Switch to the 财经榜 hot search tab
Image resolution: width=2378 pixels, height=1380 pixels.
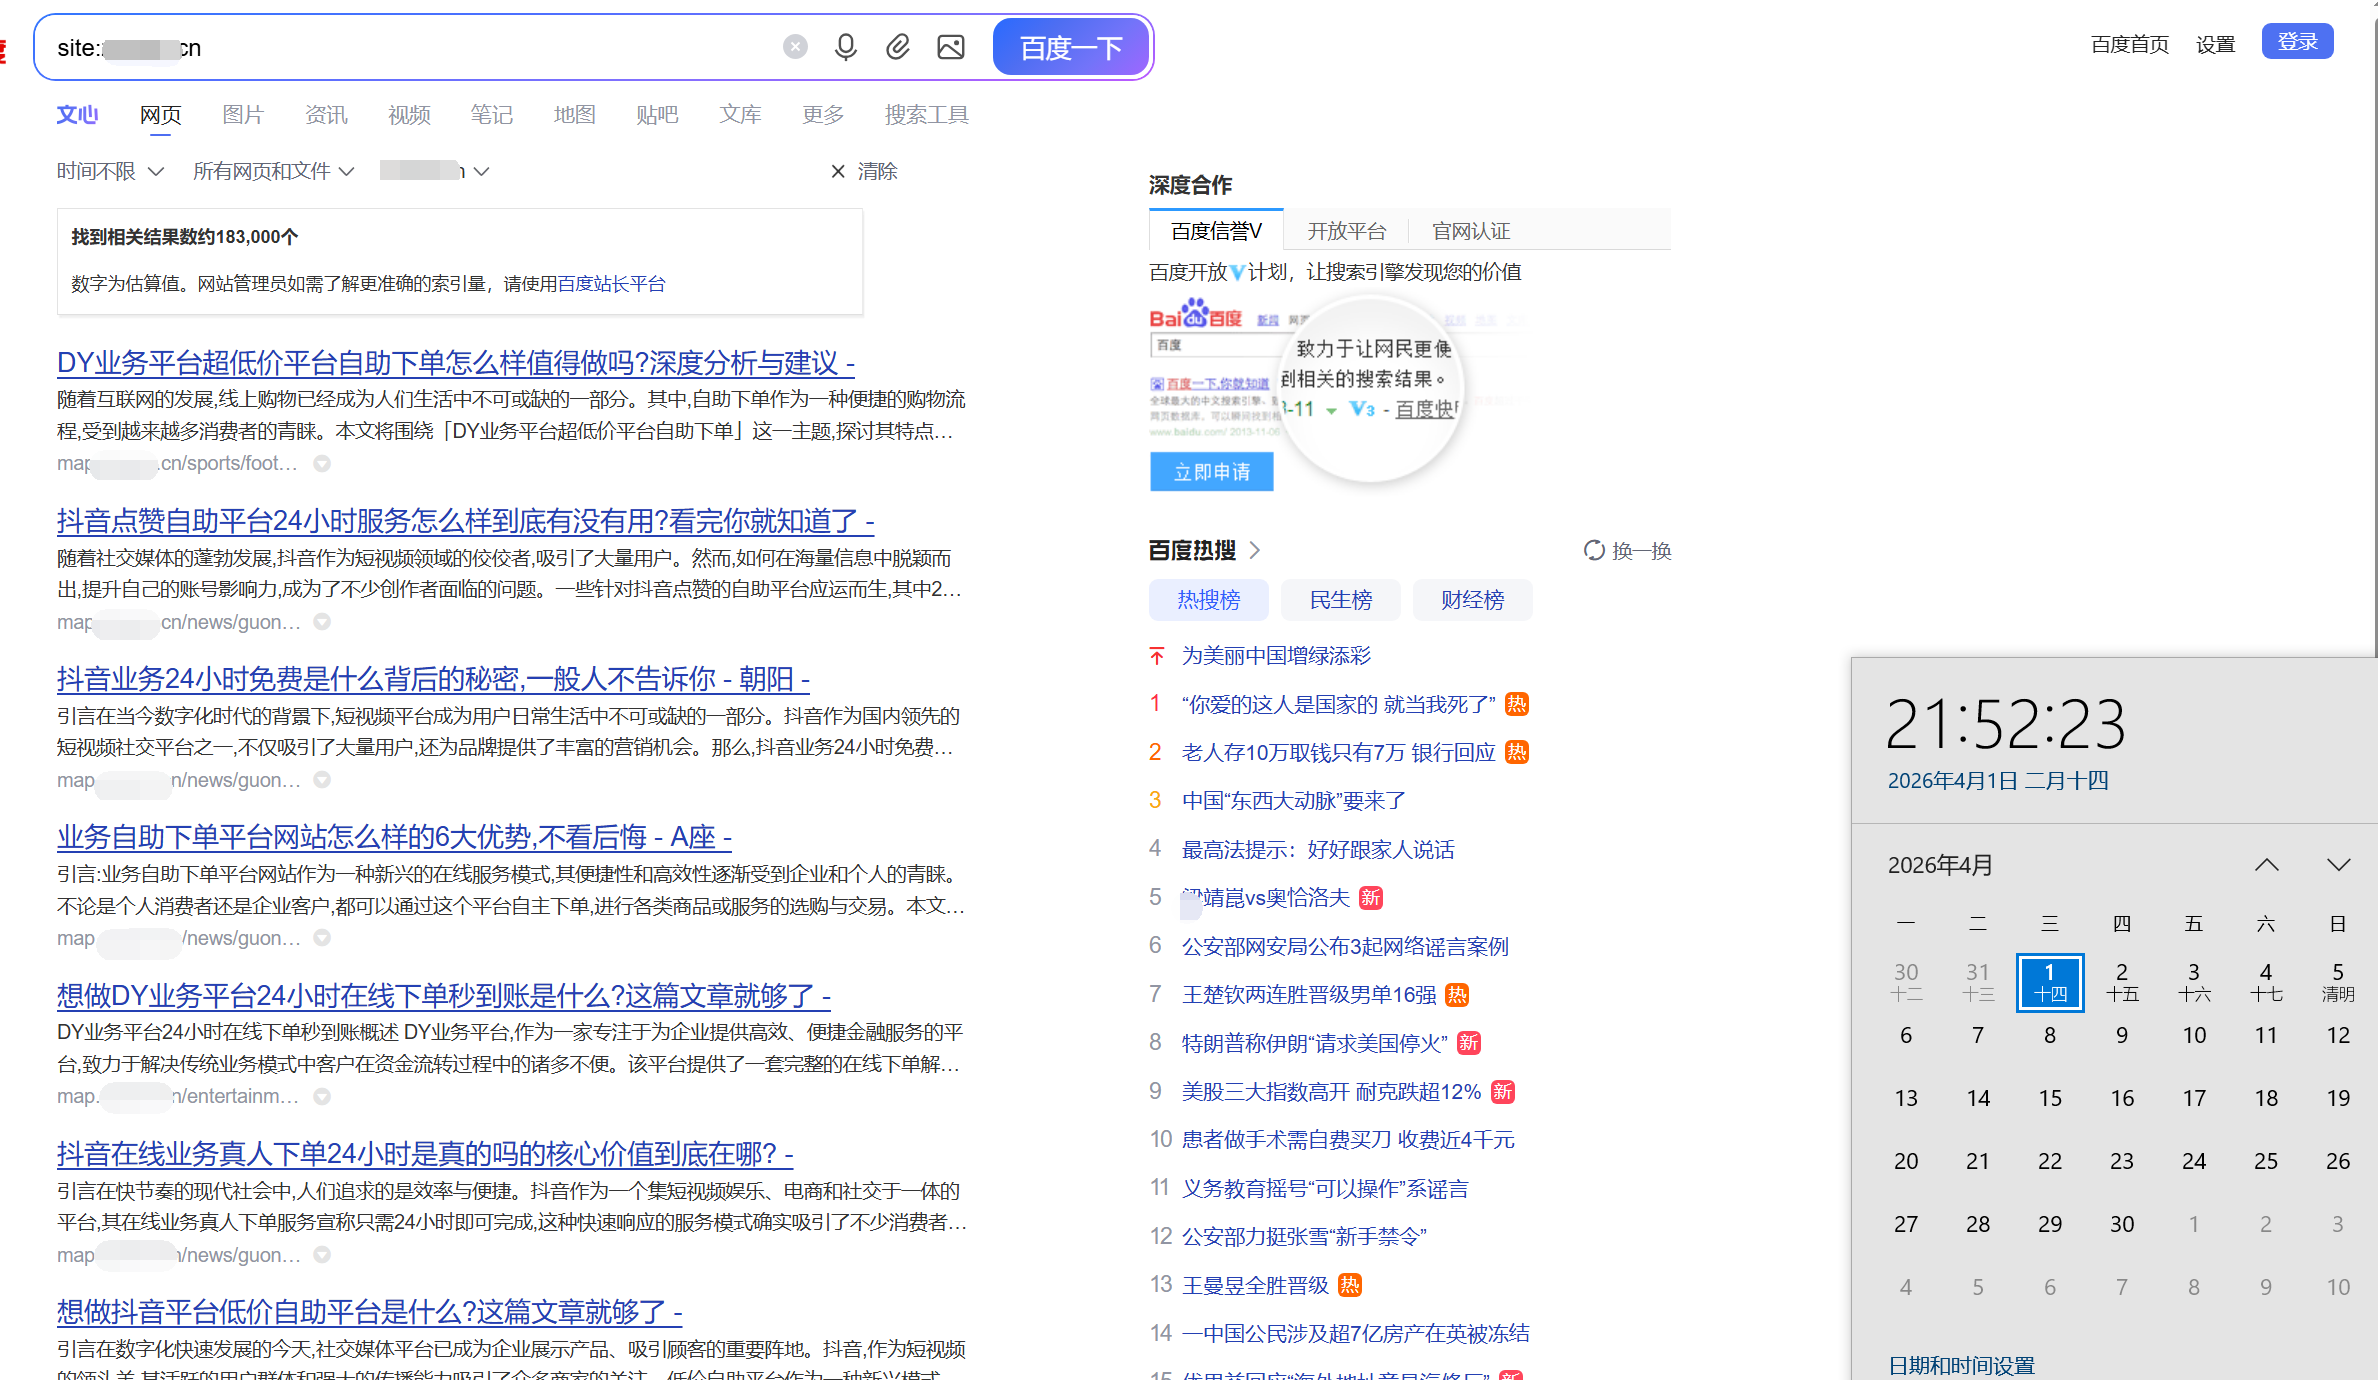coord(1472,599)
